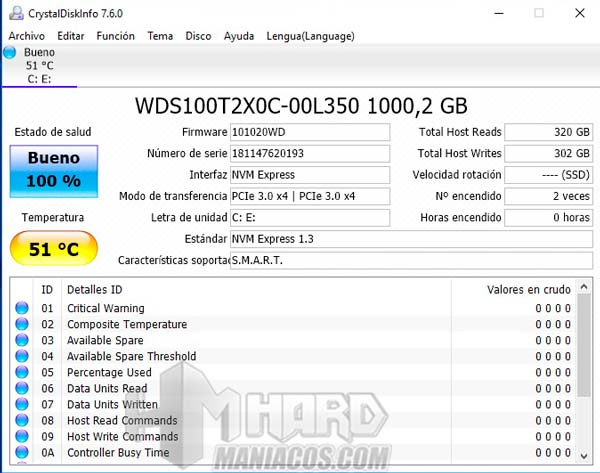The height and width of the screenshot is (473, 600).
Task: Click the SMART list vertical scrollbar thumb
Action: click(x=584, y=346)
